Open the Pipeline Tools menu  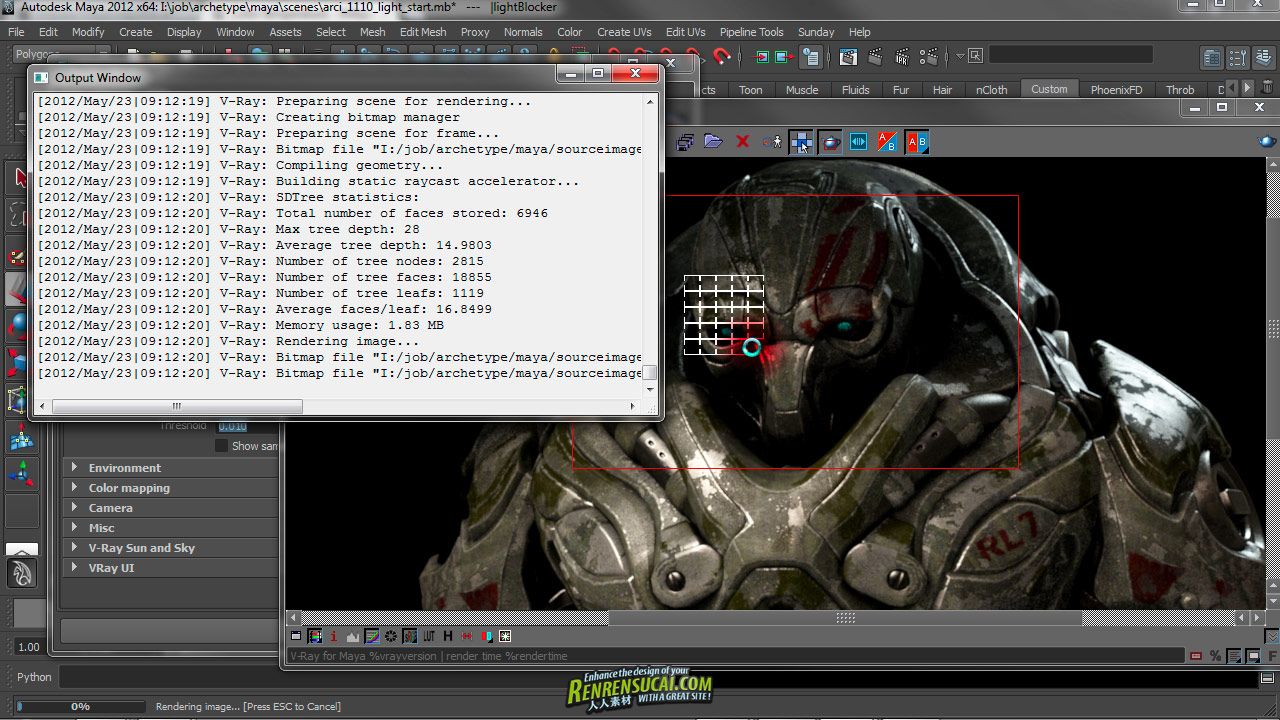tap(752, 32)
